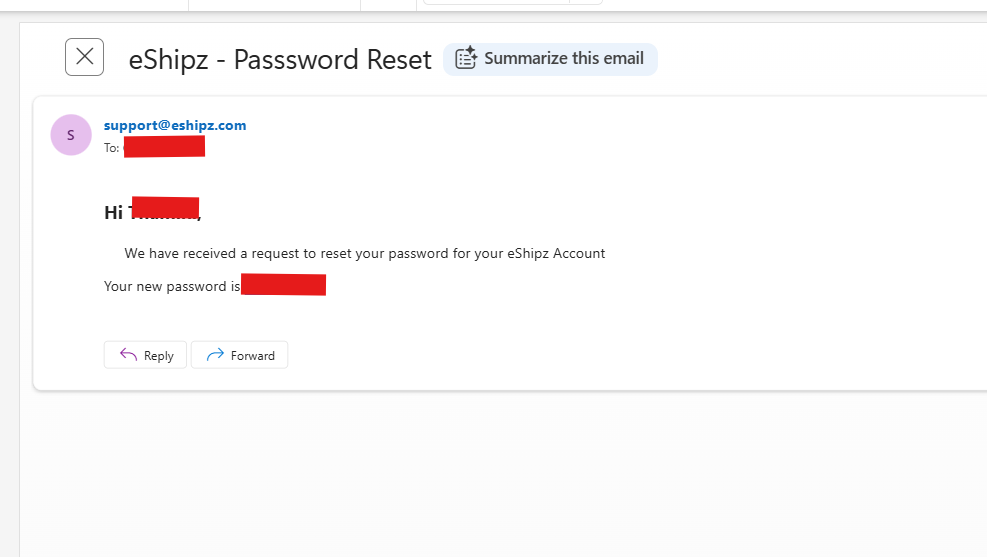The width and height of the screenshot is (987, 557).
Task: Click the text 'Your new password is'
Action: 172,286
